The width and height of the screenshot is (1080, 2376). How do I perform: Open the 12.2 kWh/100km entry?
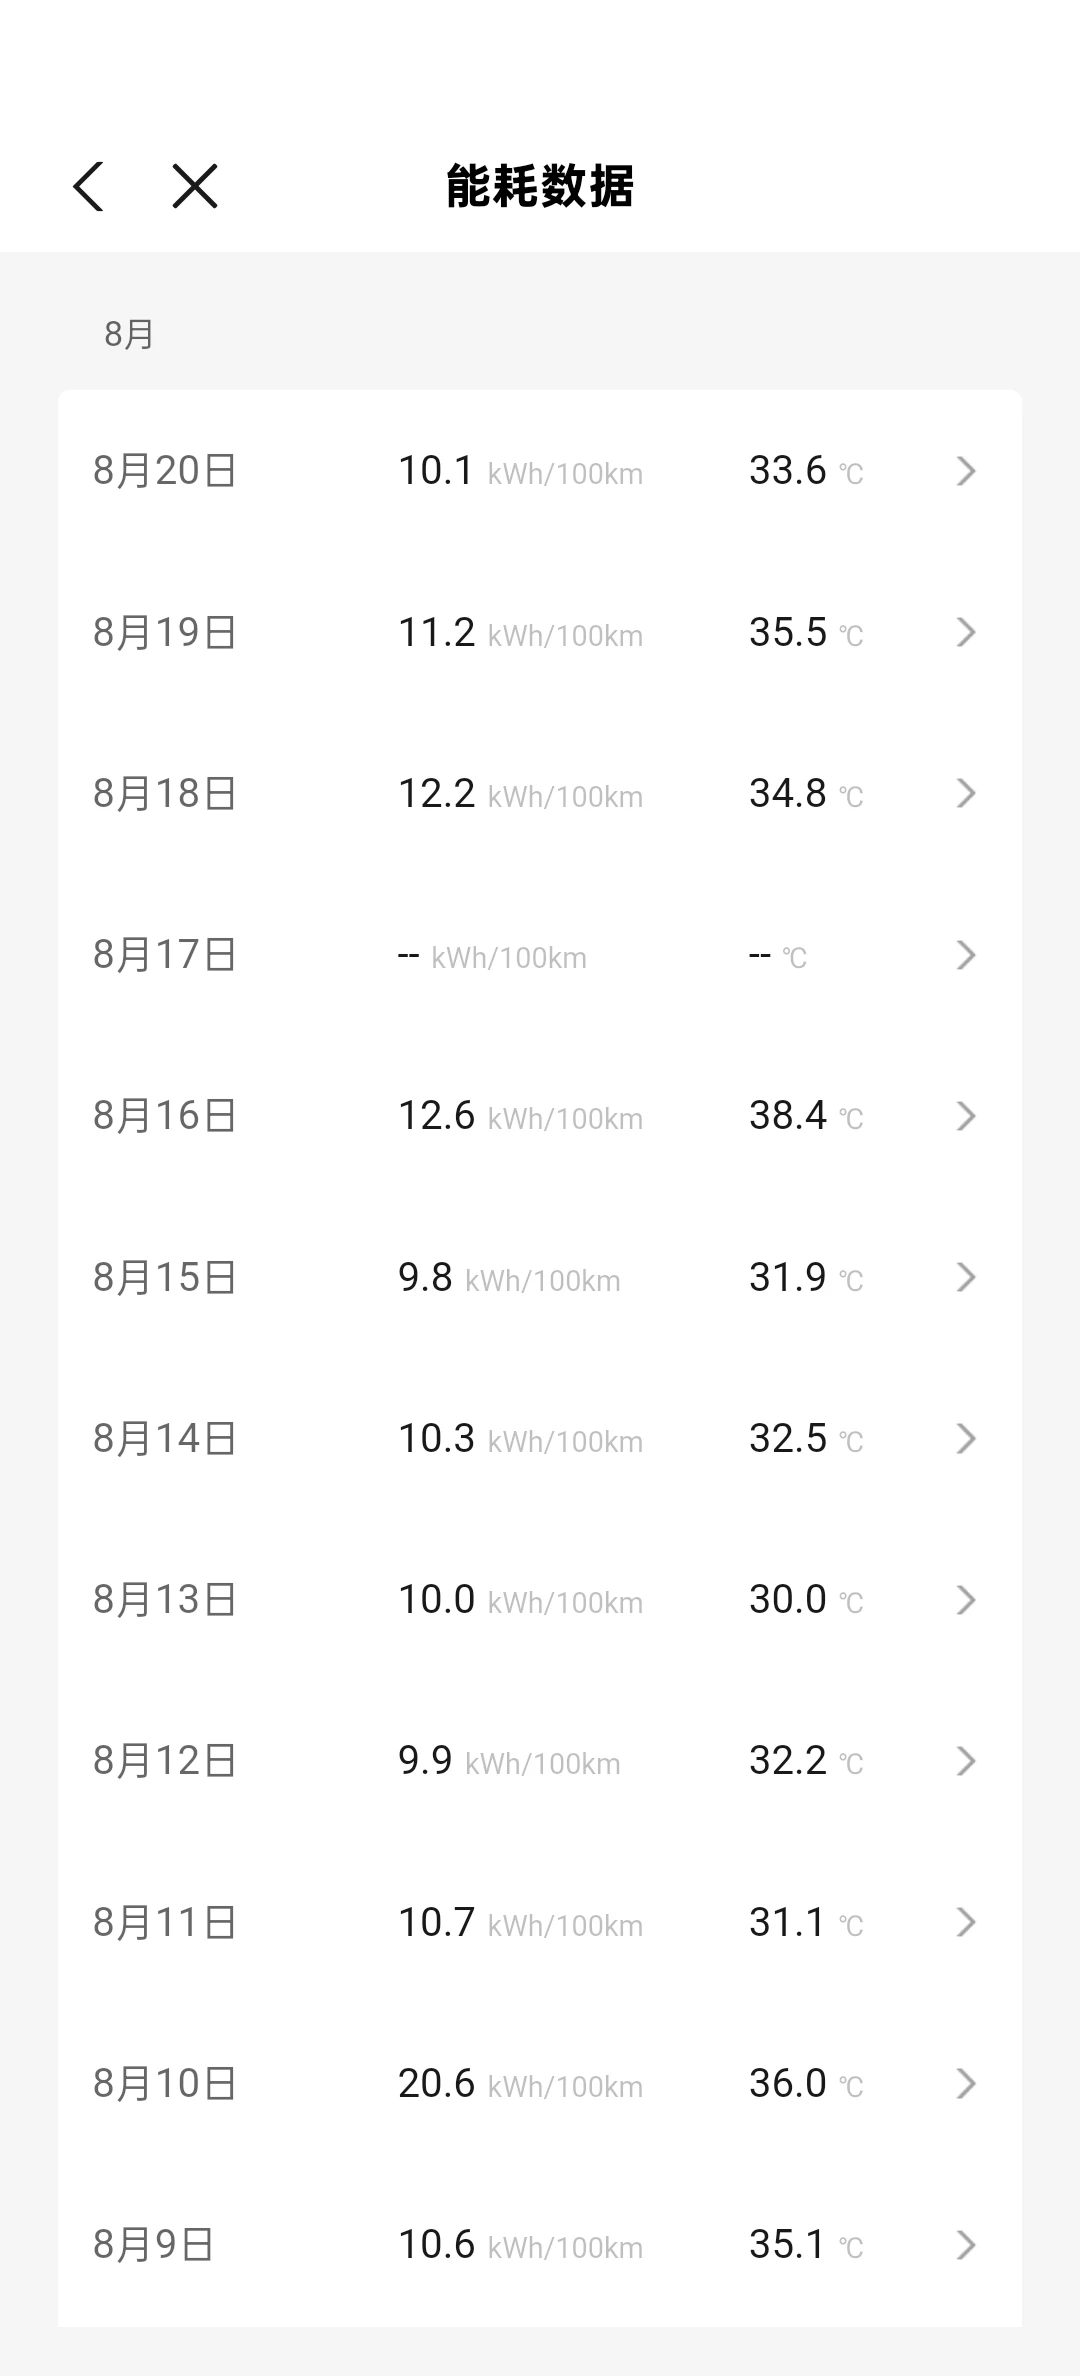[540, 793]
